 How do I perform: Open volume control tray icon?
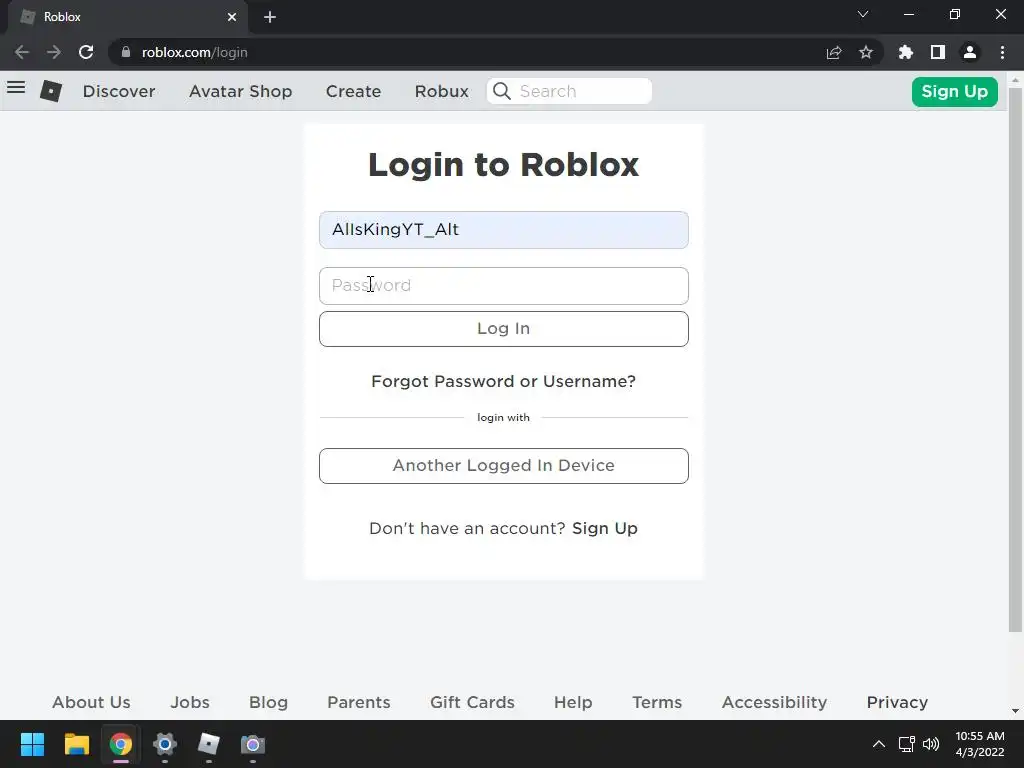(931, 744)
